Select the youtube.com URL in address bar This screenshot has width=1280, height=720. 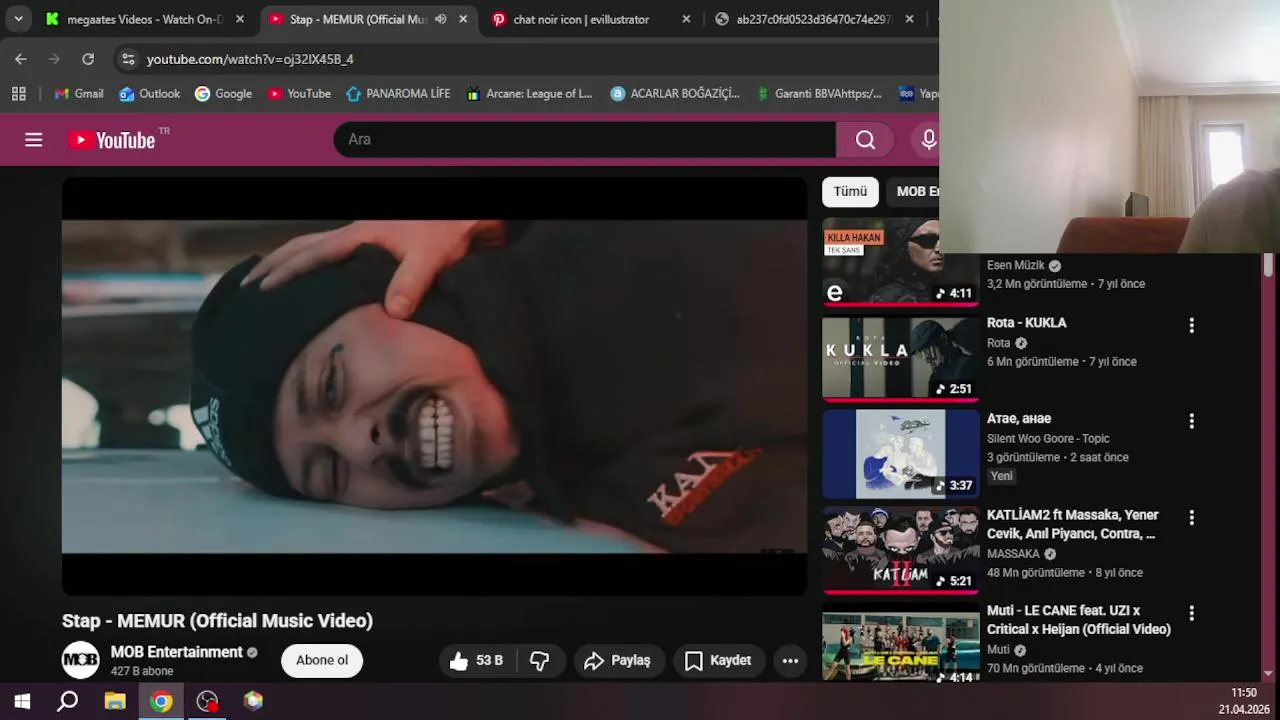point(250,59)
